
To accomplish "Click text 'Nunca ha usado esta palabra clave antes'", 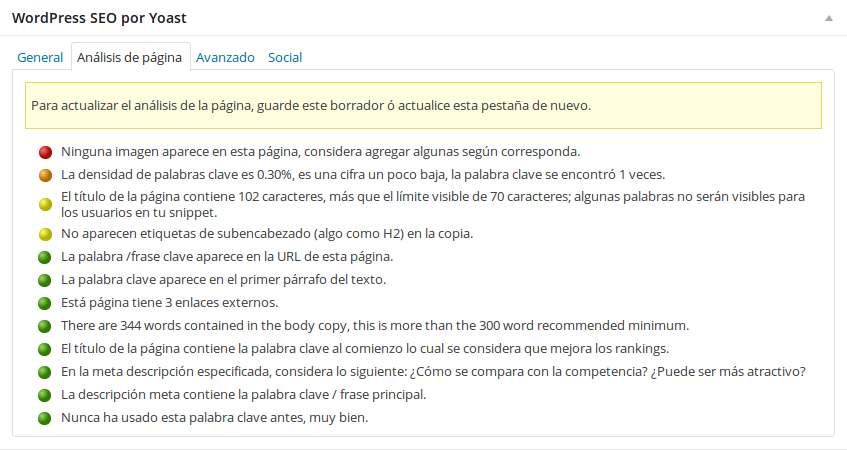I will click(183, 418).
